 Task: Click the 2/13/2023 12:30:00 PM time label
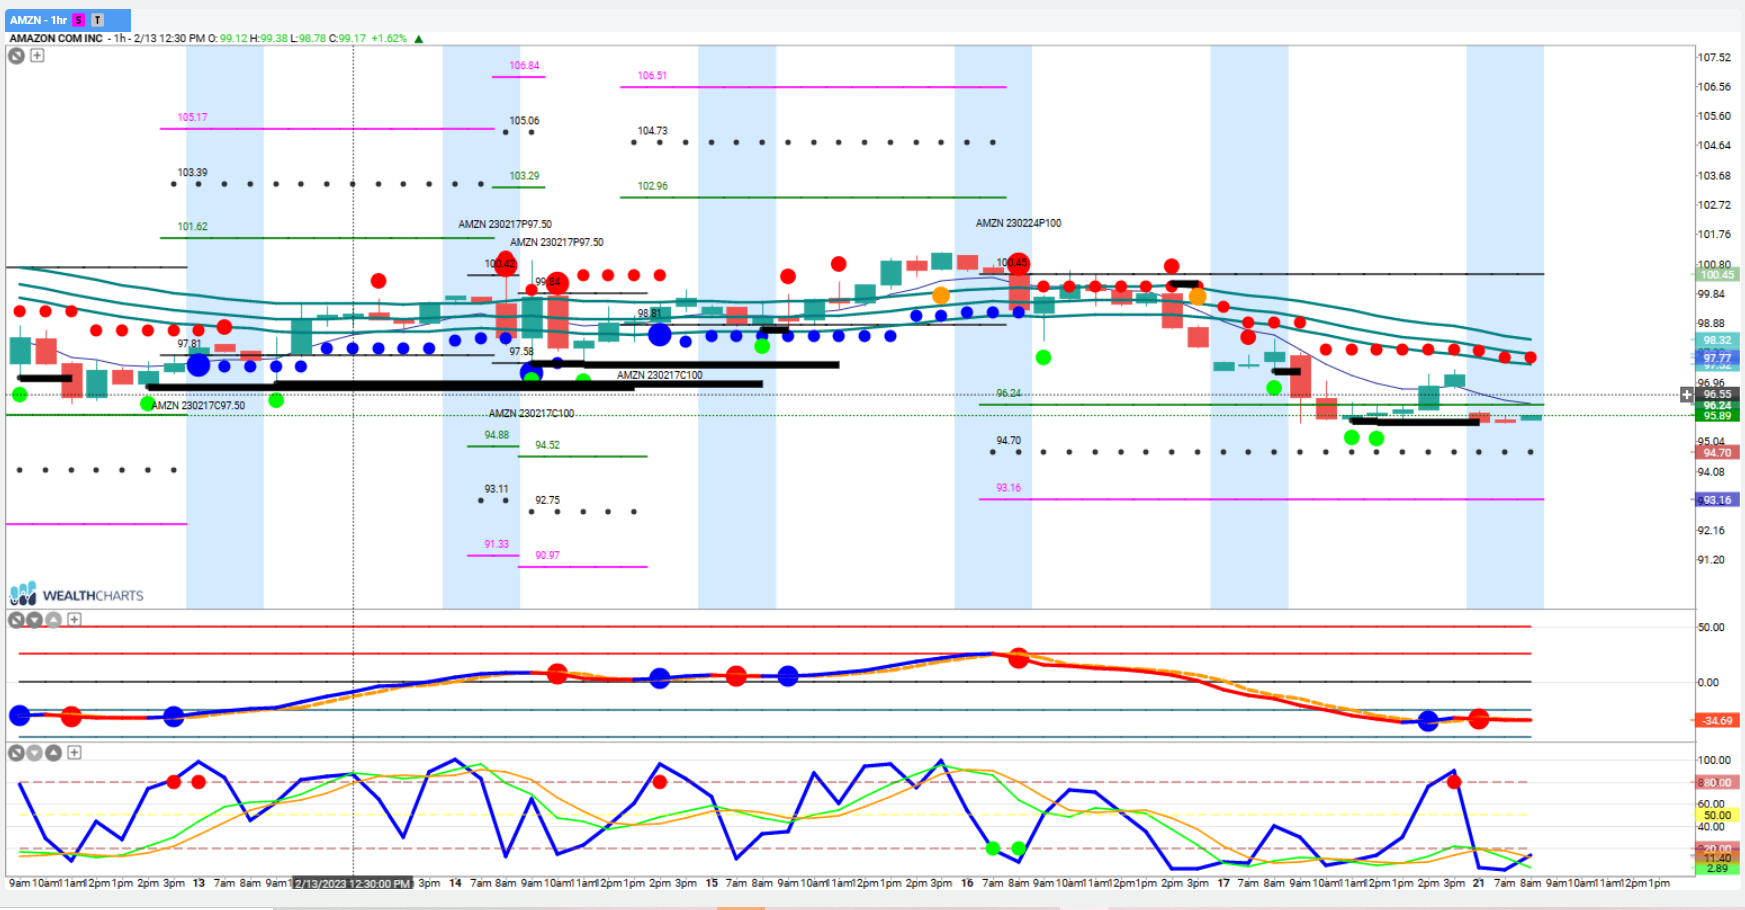[x=353, y=884]
